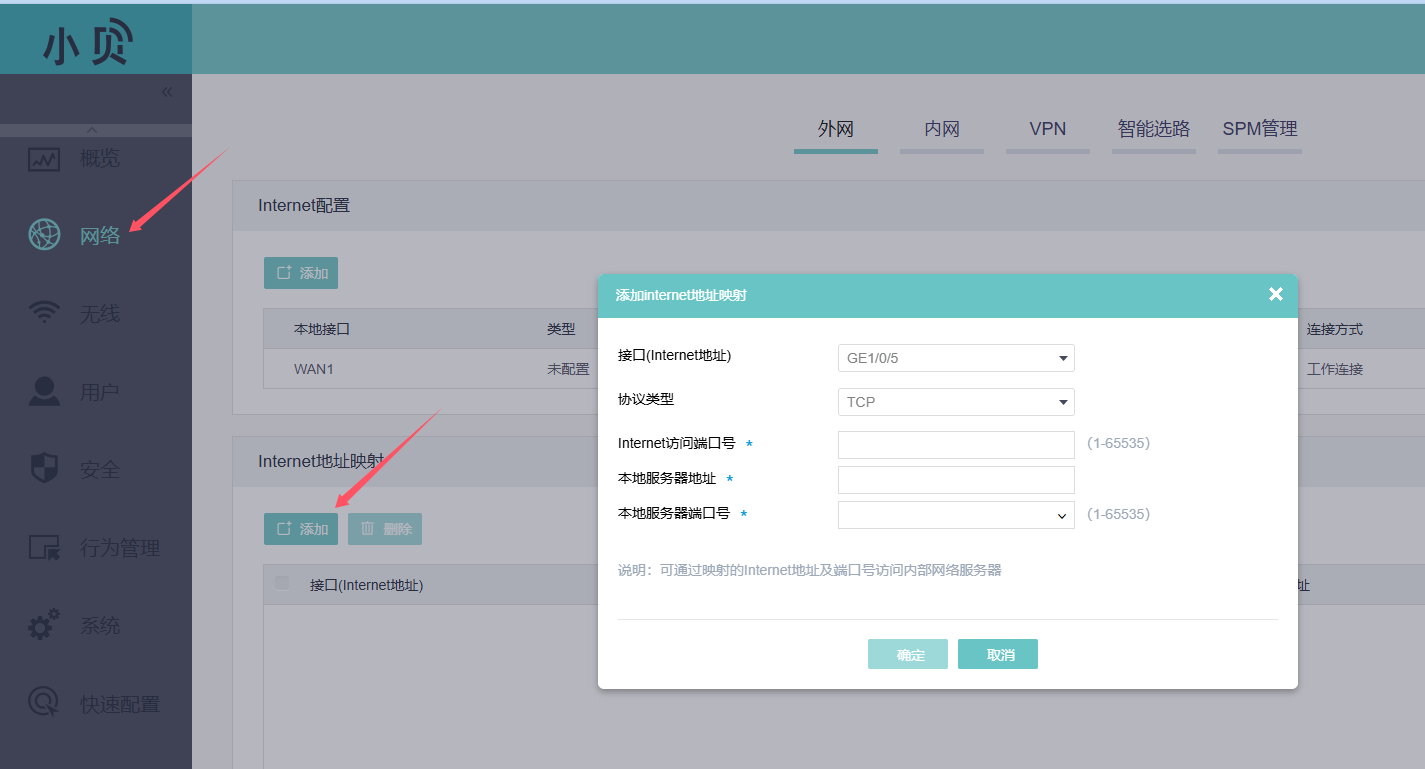Image resolution: width=1425 pixels, height=769 pixels.
Task: Switch to the VPN tab
Action: pyautogui.click(x=1047, y=129)
